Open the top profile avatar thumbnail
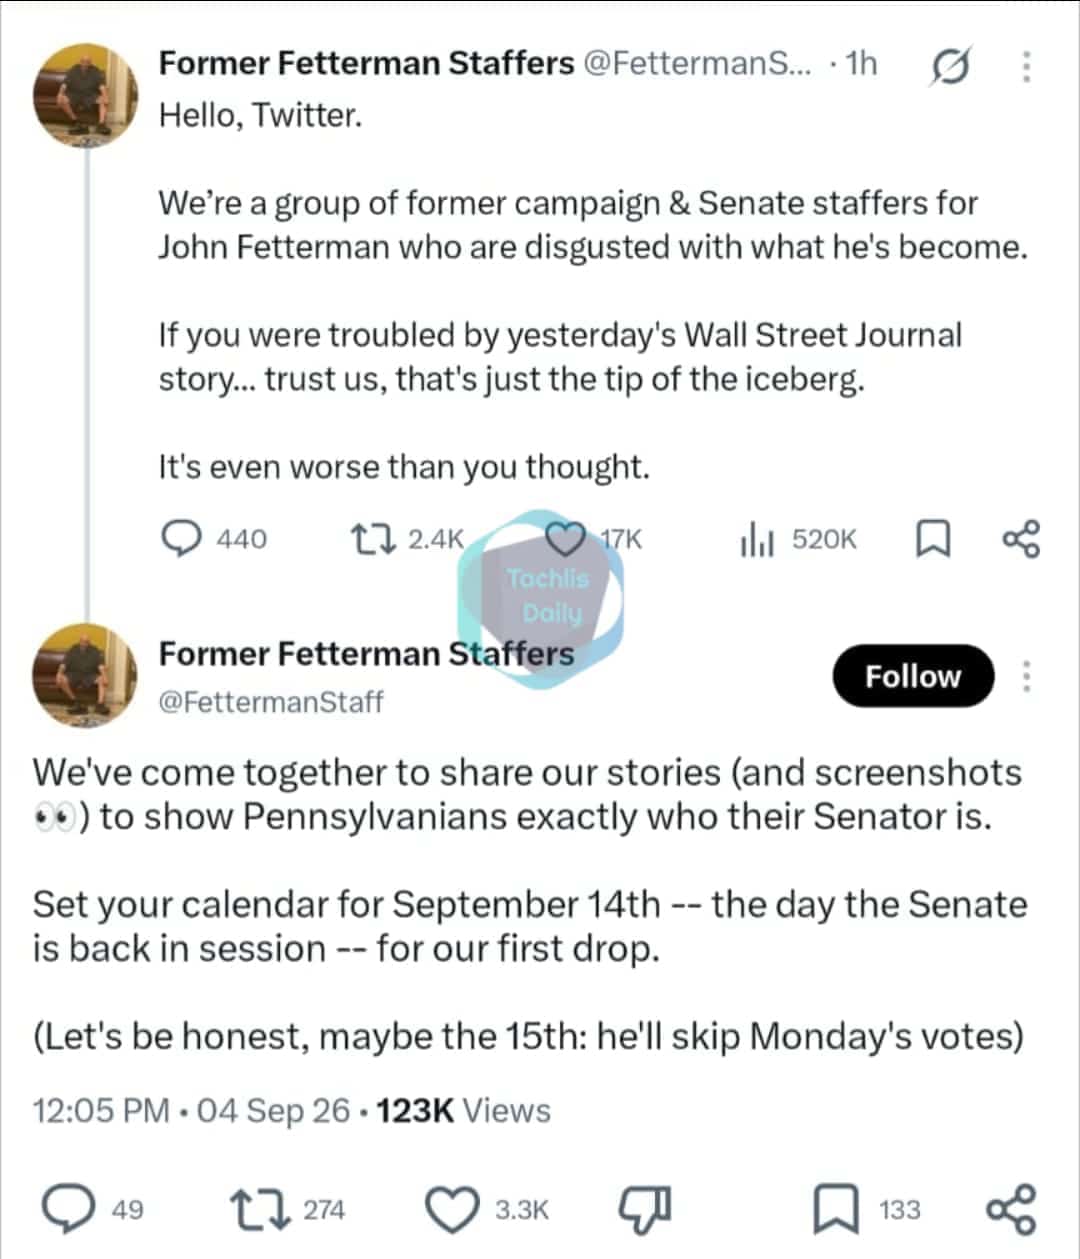The height and width of the screenshot is (1259, 1080). [x=85, y=97]
